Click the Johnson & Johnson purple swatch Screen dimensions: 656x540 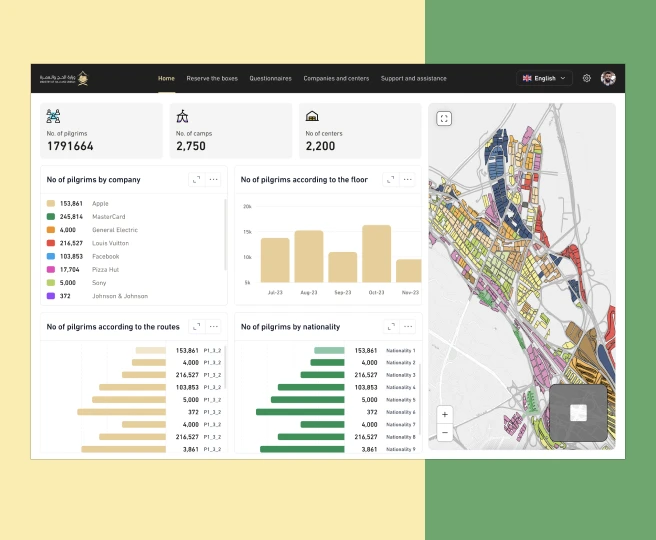point(51,296)
